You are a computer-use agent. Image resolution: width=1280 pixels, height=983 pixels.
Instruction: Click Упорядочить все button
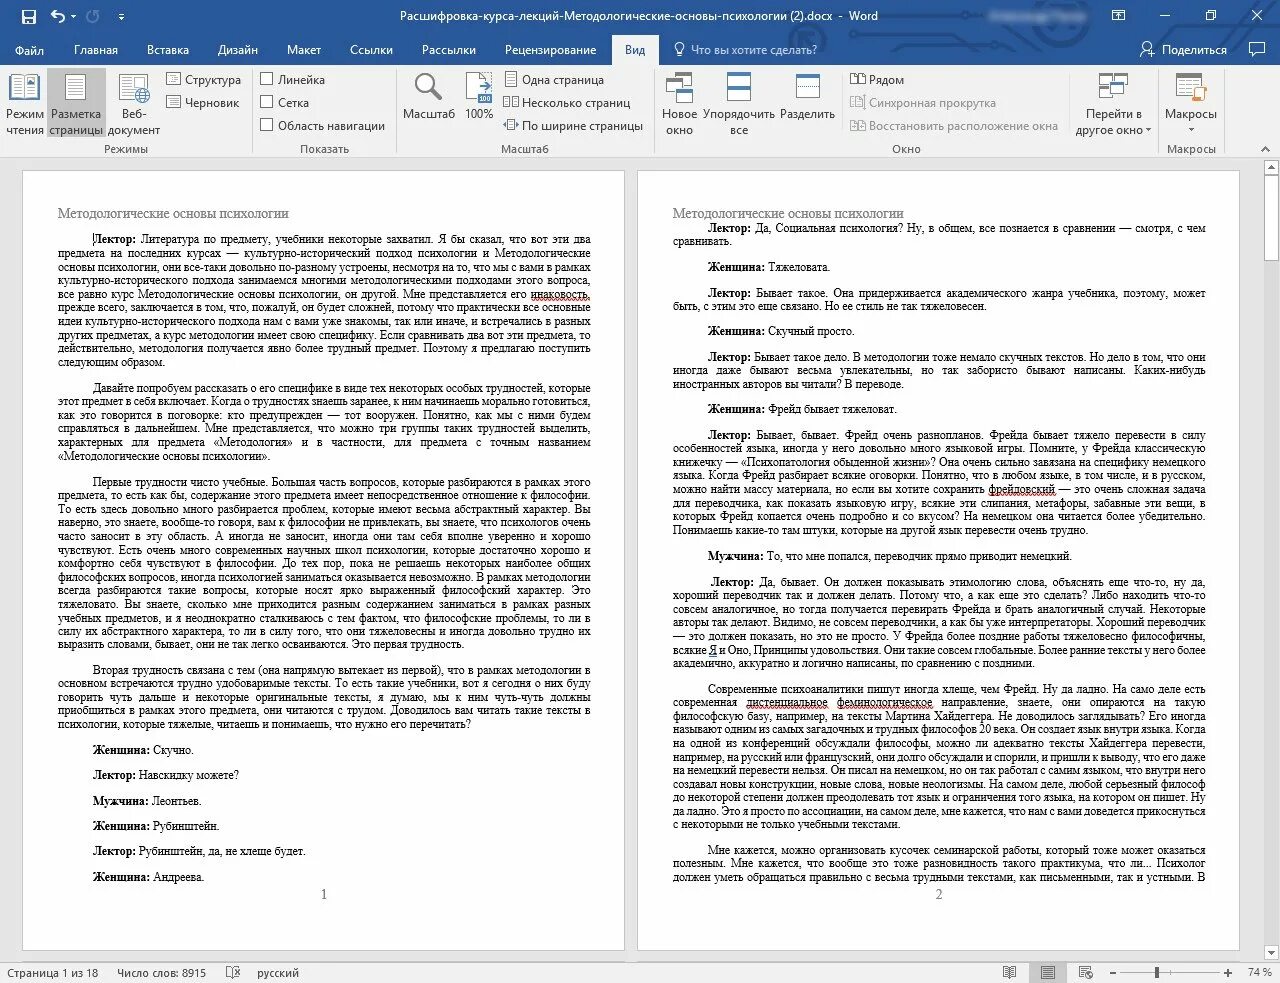pos(739,104)
